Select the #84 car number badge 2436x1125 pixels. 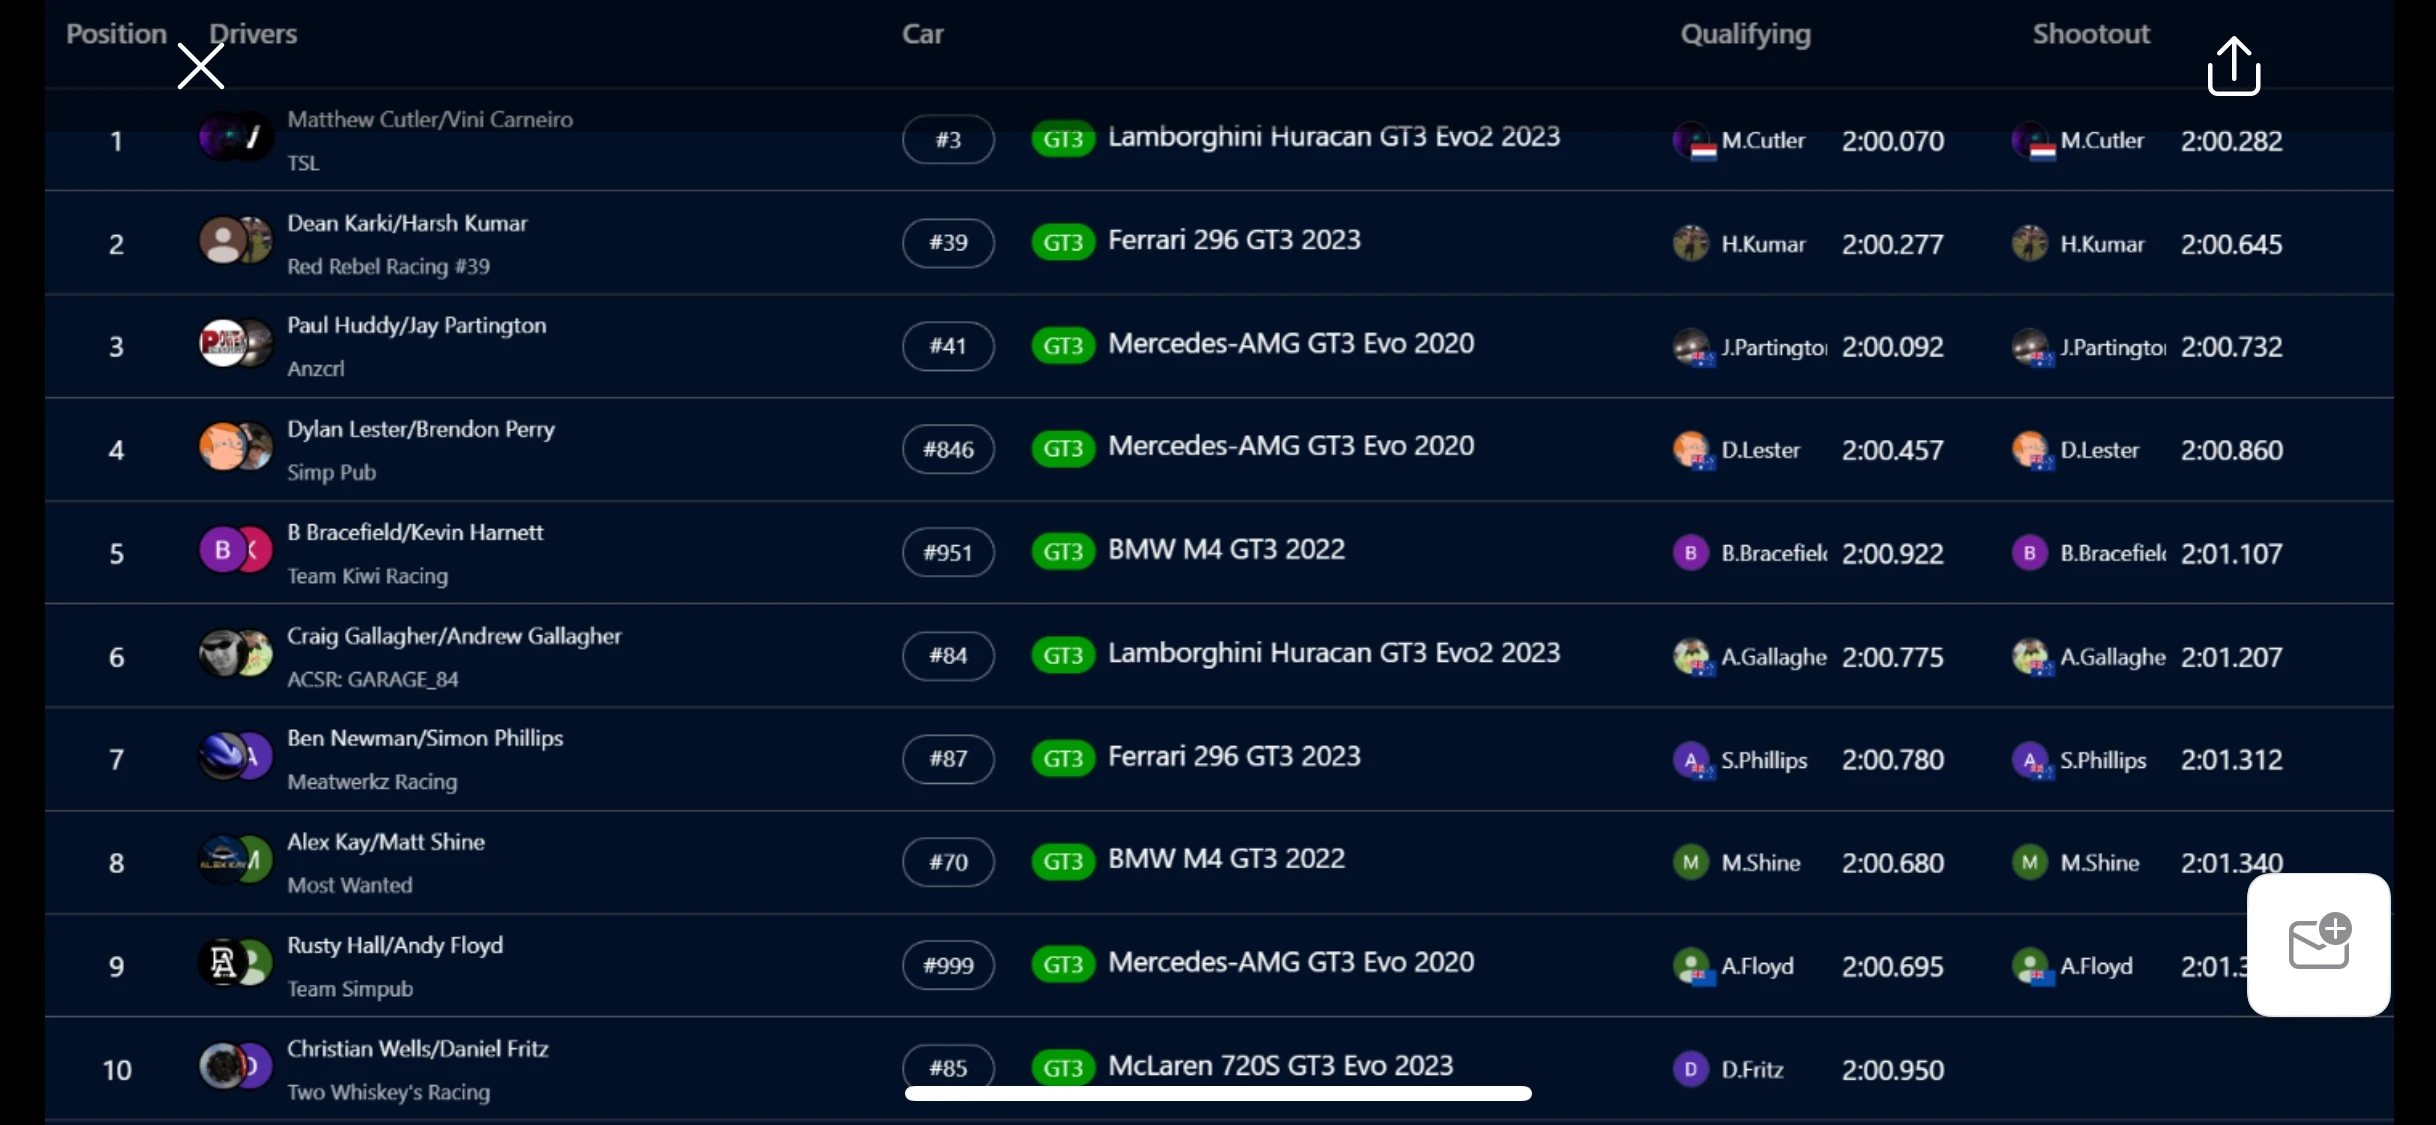[x=948, y=655]
